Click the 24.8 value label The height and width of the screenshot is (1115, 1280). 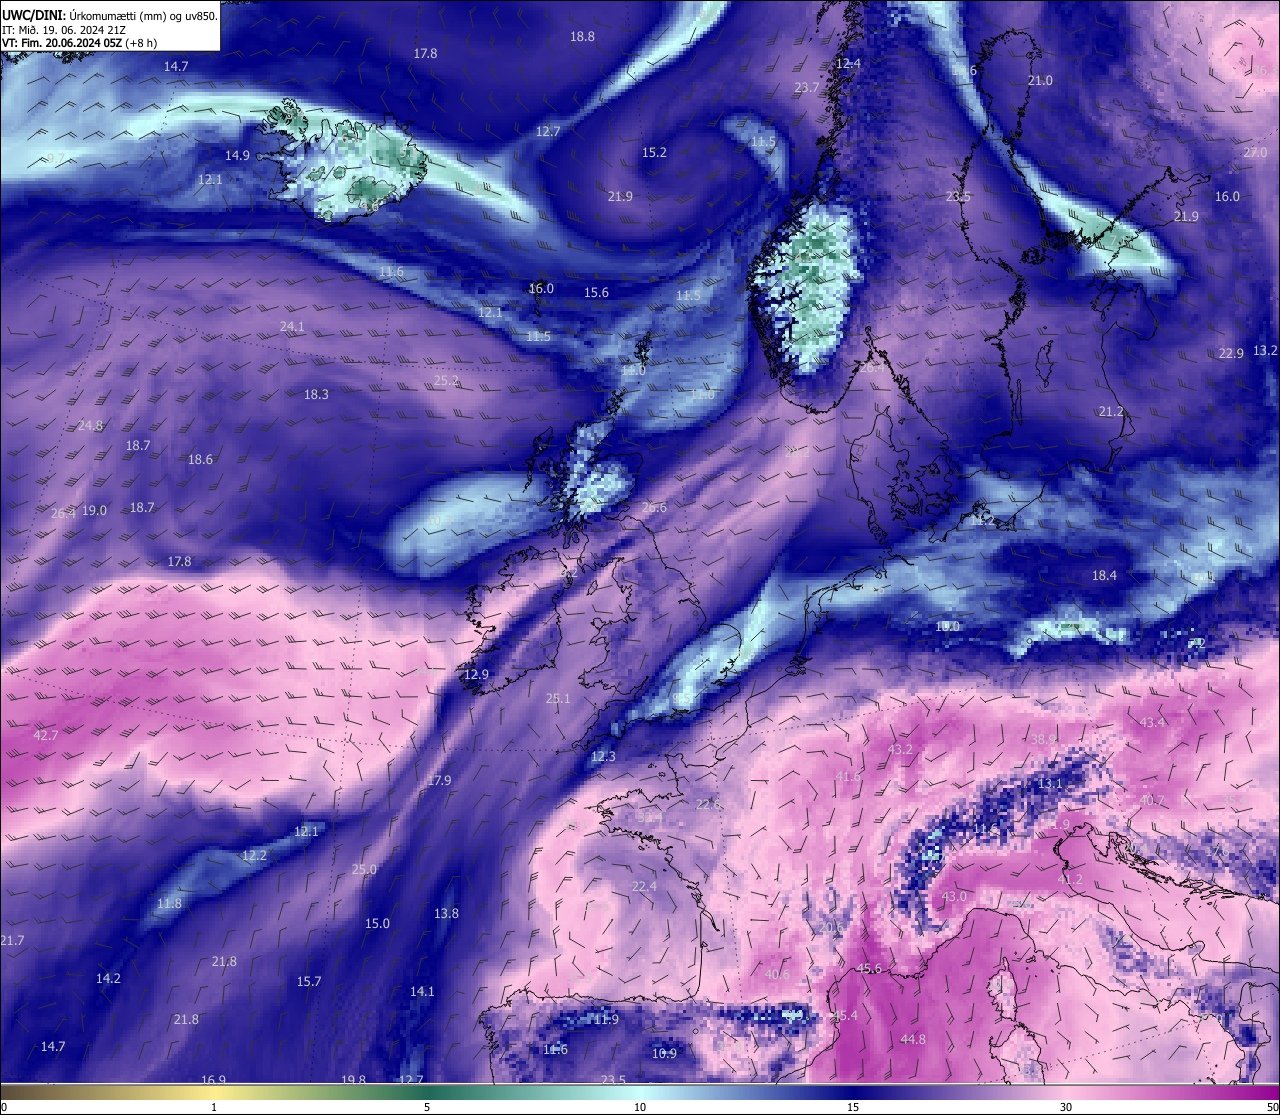(90, 425)
